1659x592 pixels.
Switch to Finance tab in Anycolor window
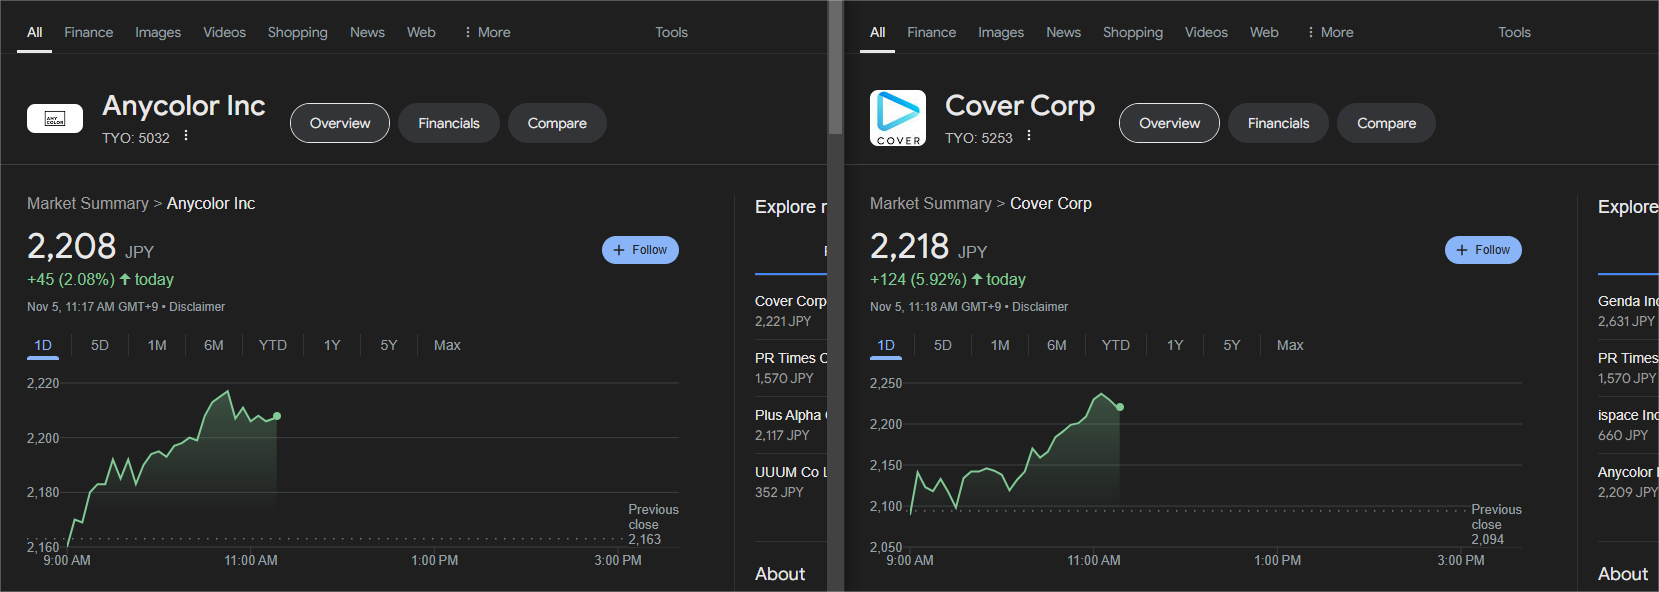pyautogui.click(x=89, y=32)
